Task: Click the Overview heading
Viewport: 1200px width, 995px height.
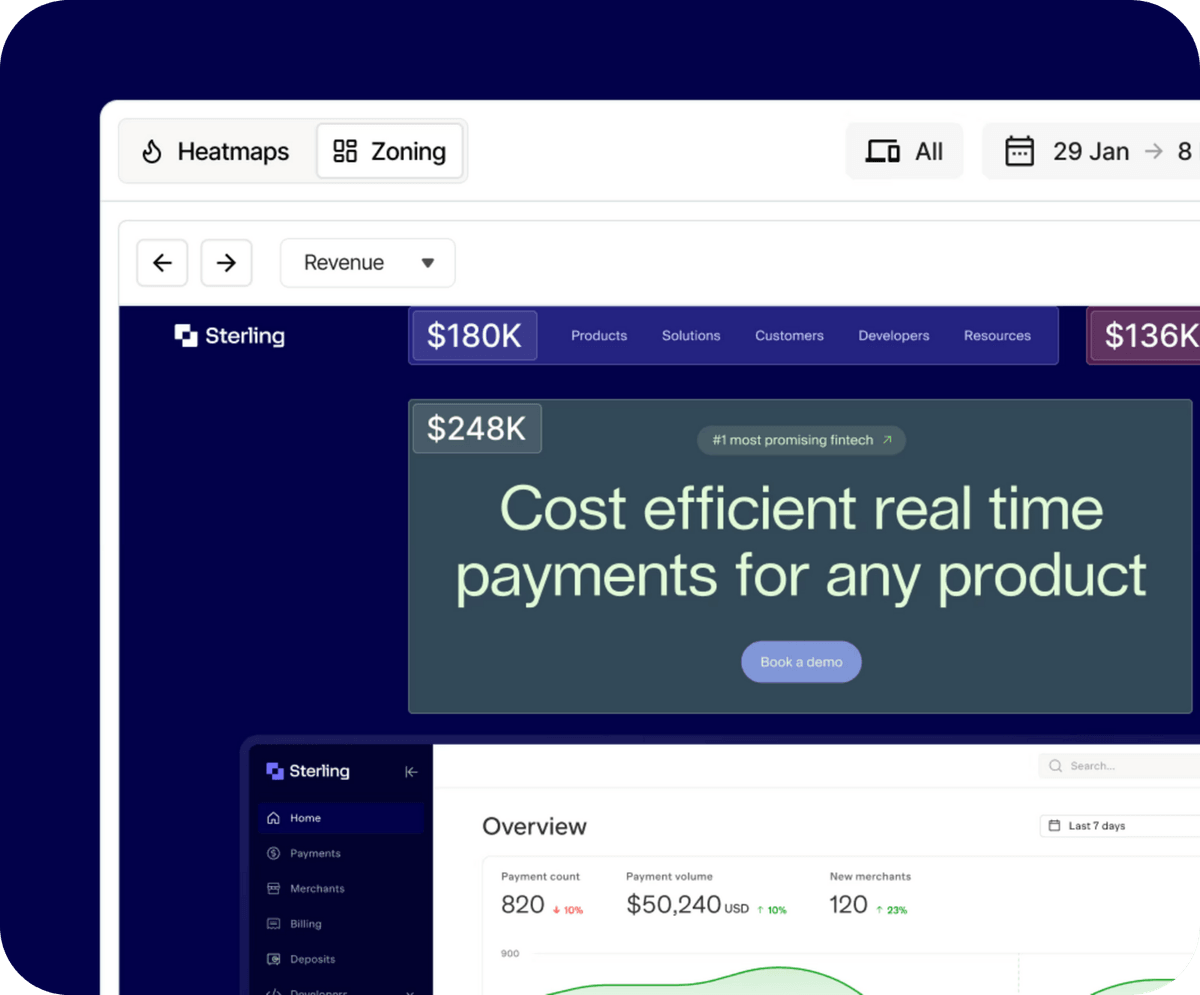Action: pyautogui.click(x=534, y=827)
